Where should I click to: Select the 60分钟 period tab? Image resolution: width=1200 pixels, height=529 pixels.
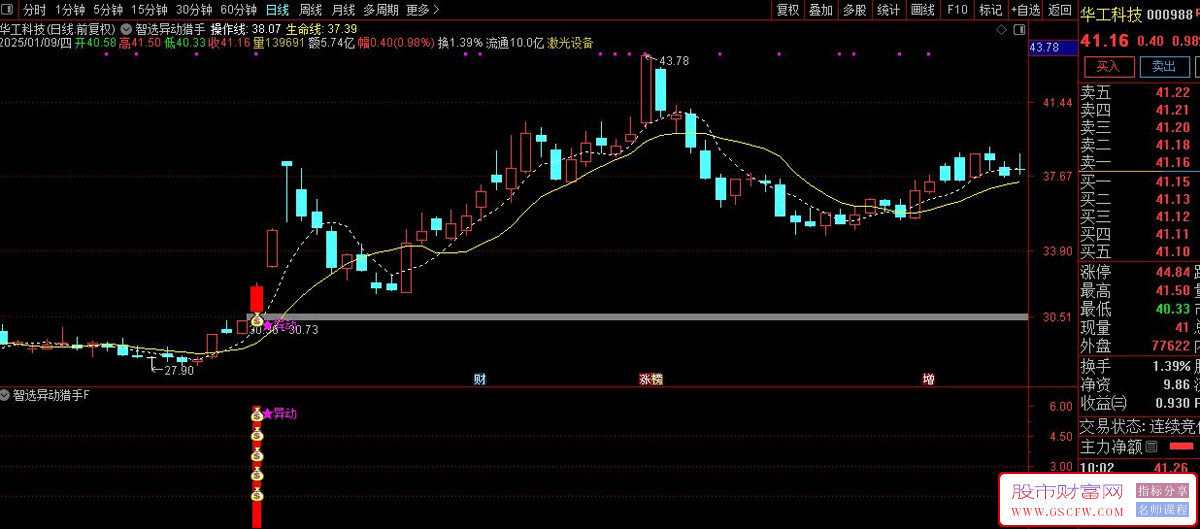[238, 10]
